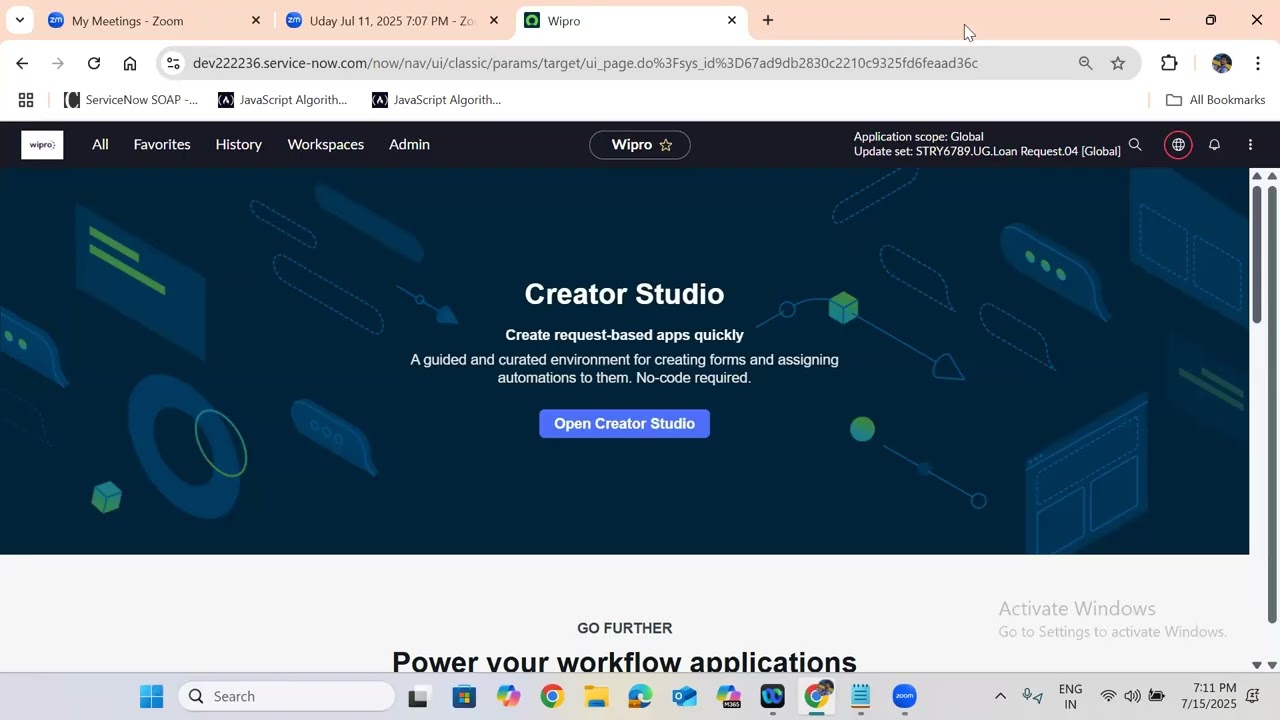Open the ServiceNow global search icon
Viewport: 1280px width, 720px height.
click(1135, 145)
